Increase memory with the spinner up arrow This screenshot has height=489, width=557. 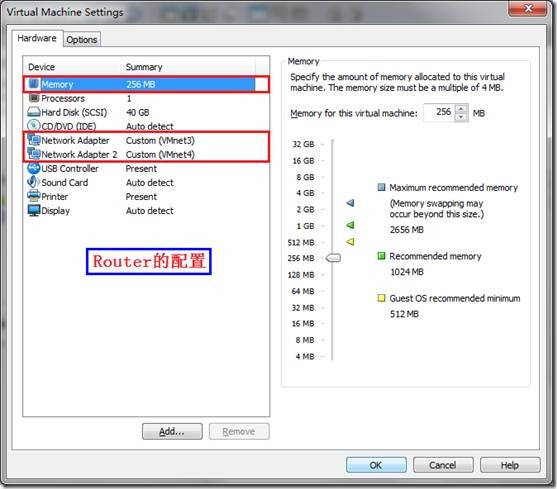461,109
